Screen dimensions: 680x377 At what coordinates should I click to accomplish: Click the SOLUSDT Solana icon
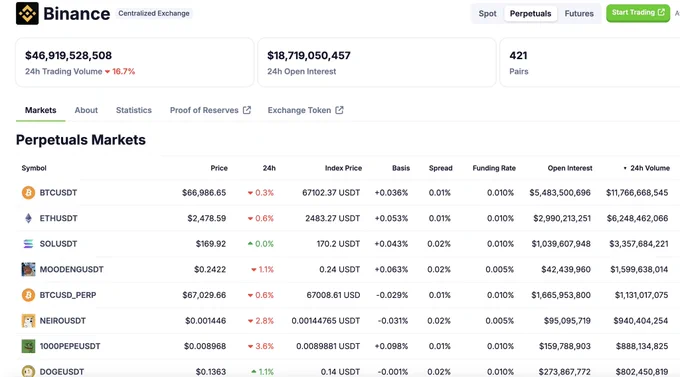point(28,244)
